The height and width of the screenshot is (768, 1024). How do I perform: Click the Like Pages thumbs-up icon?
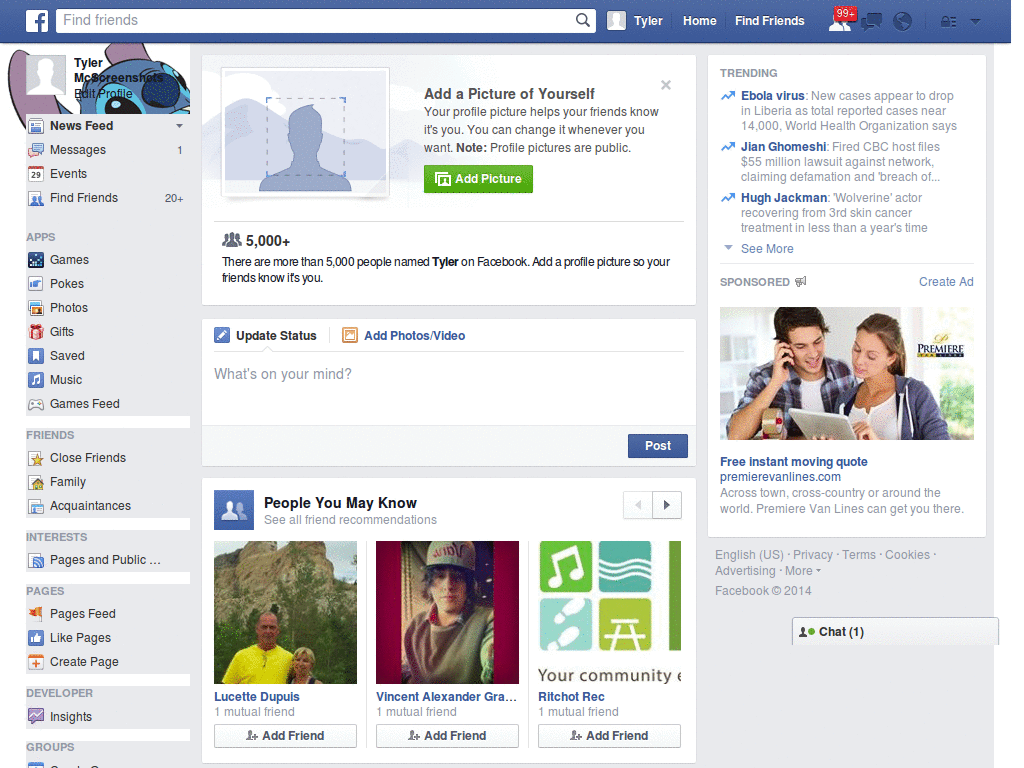[x=36, y=638]
